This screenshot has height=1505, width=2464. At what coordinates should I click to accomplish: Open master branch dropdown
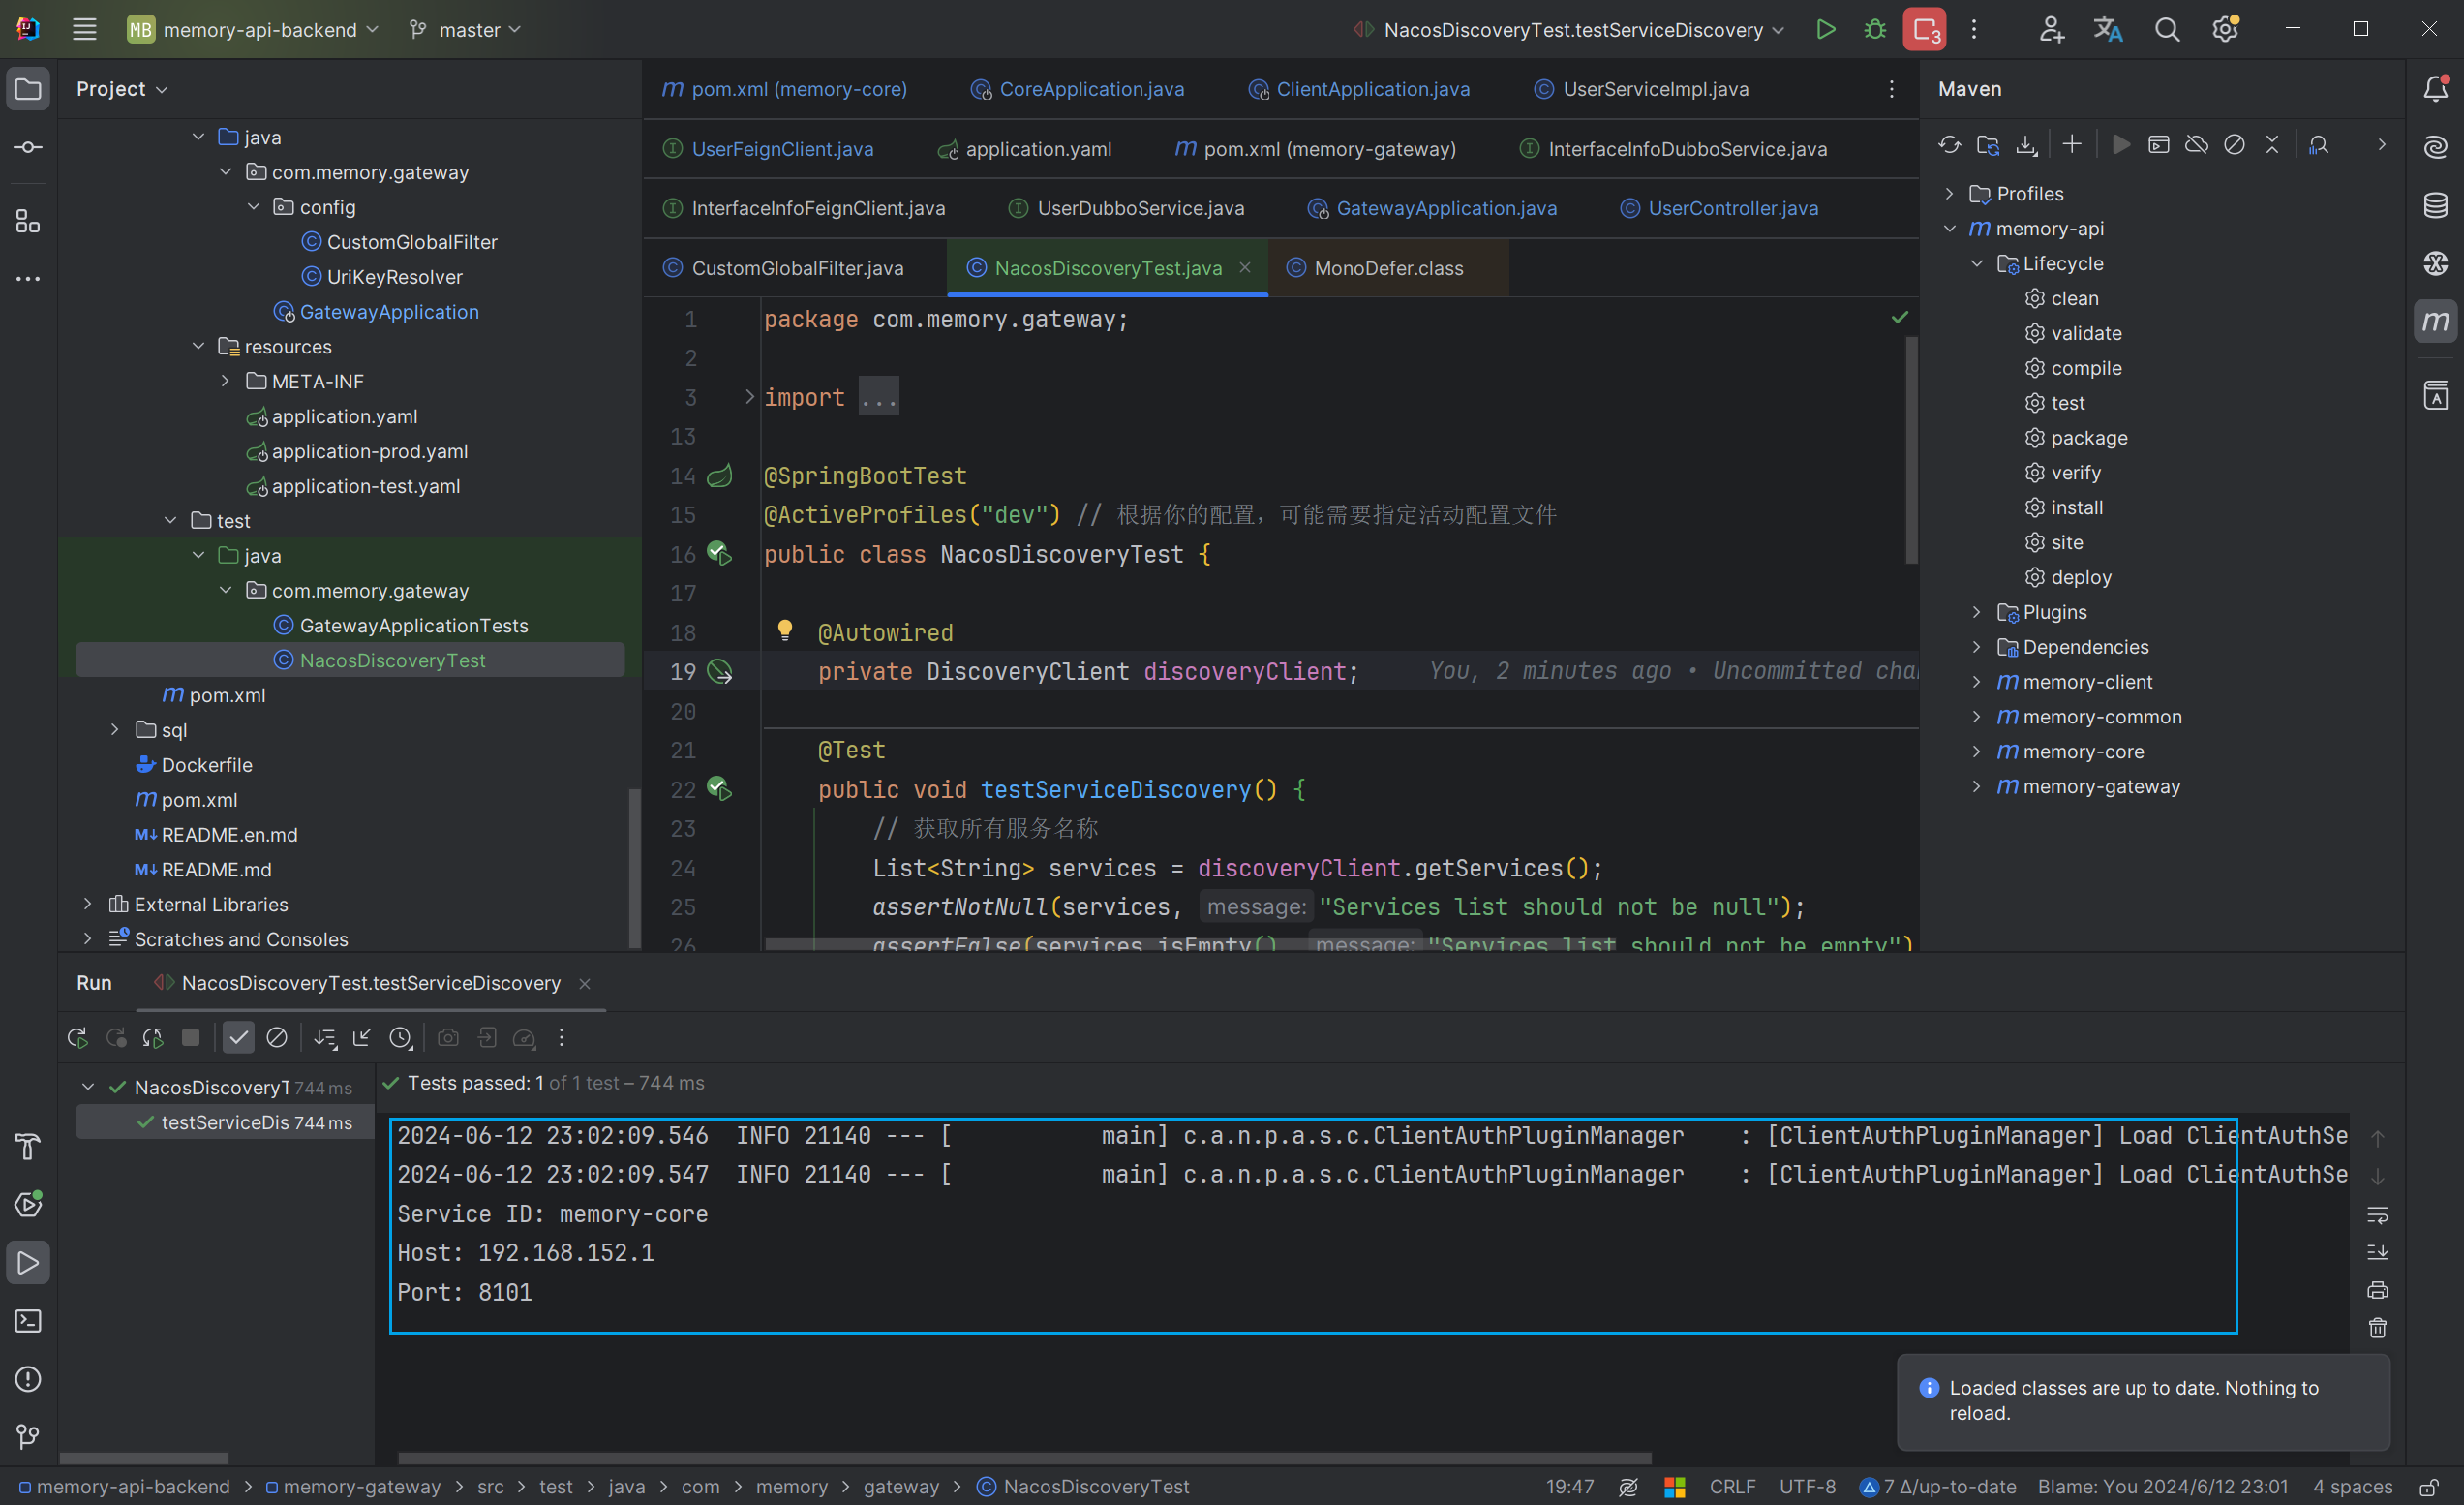(x=466, y=29)
